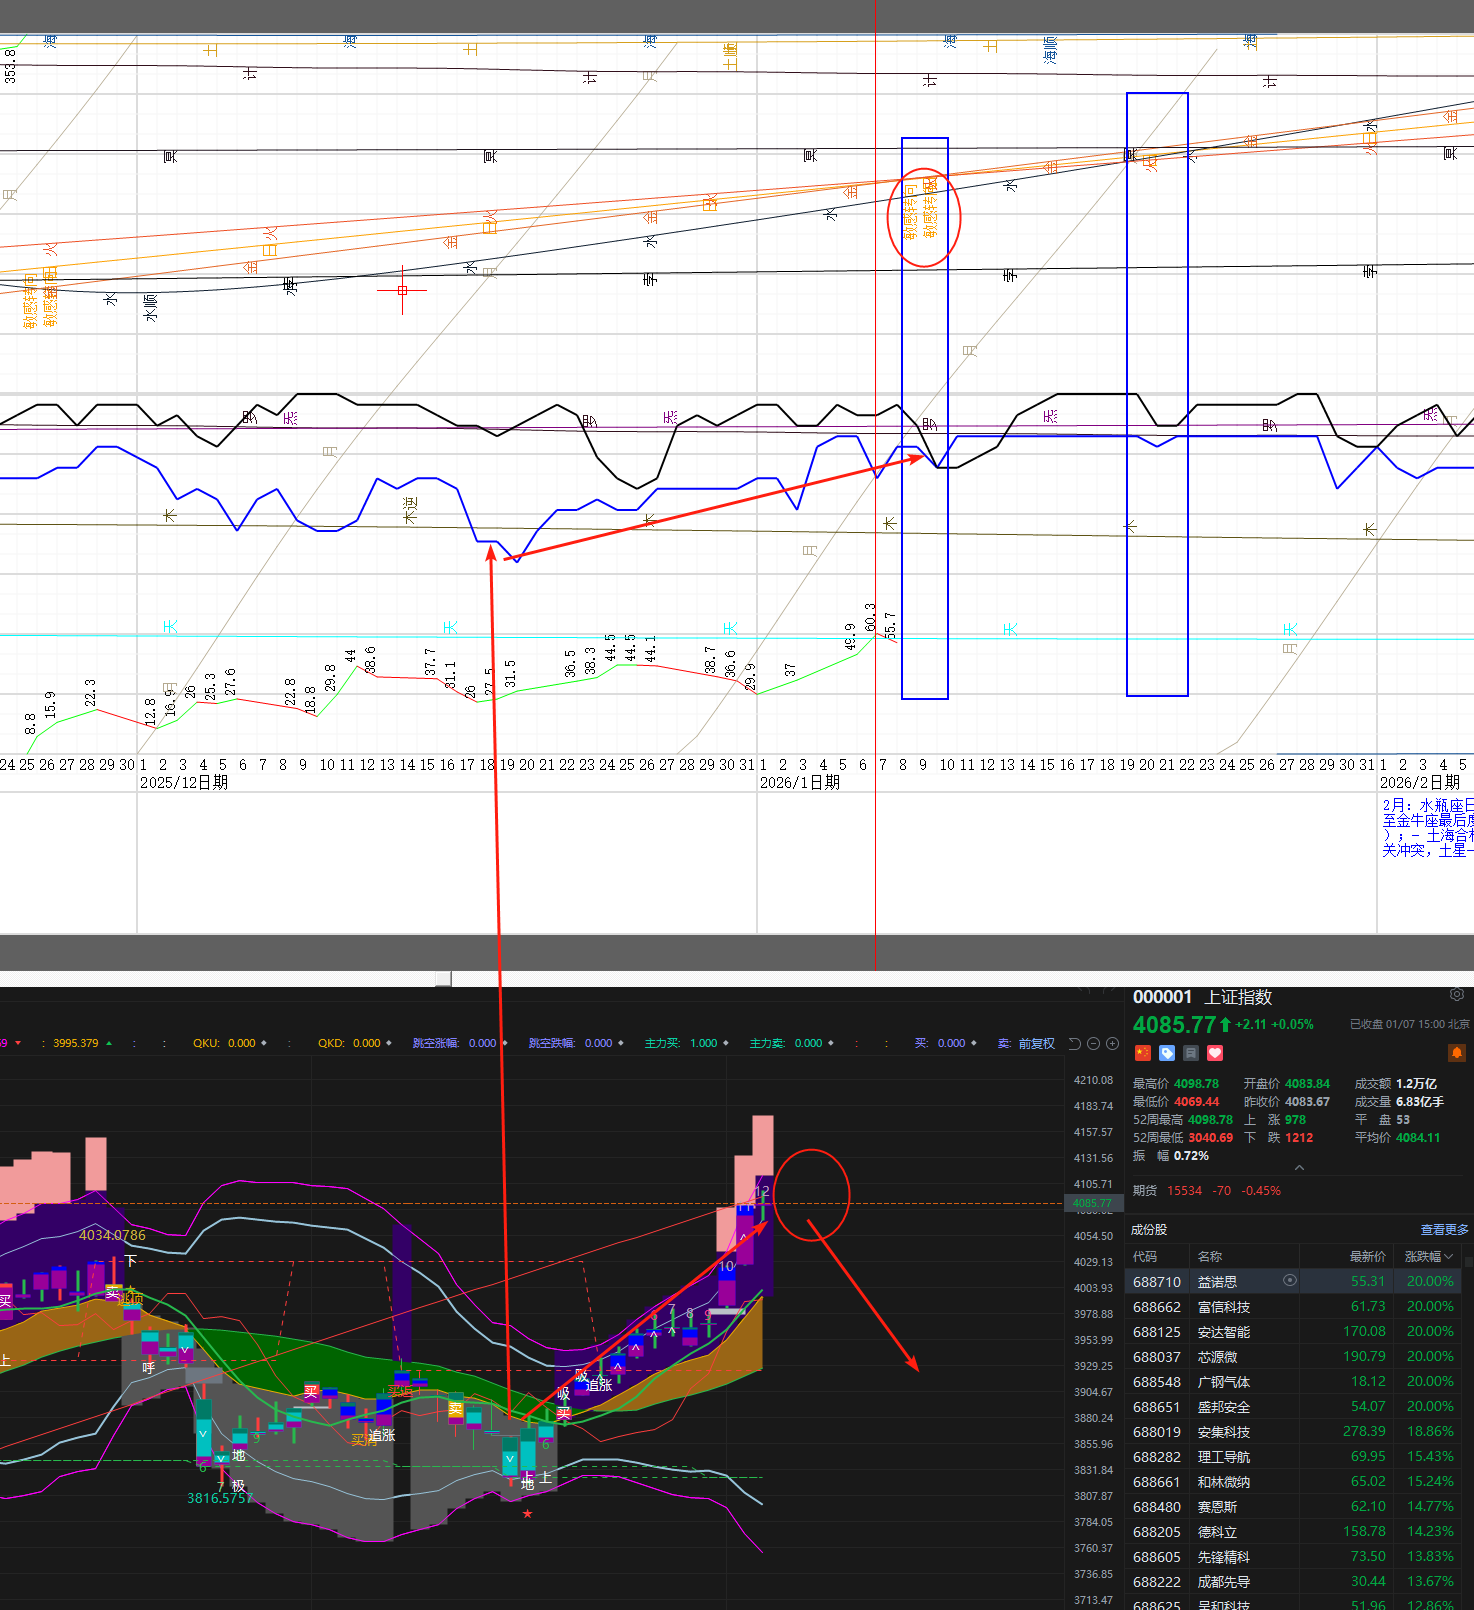Zoom out chart with minus icon
The width and height of the screenshot is (1474, 1610).
(x=1094, y=1044)
